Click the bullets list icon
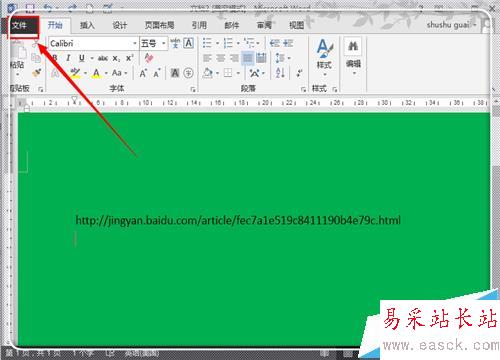The width and height of the screenshot is (500, 360). (207, 43)
